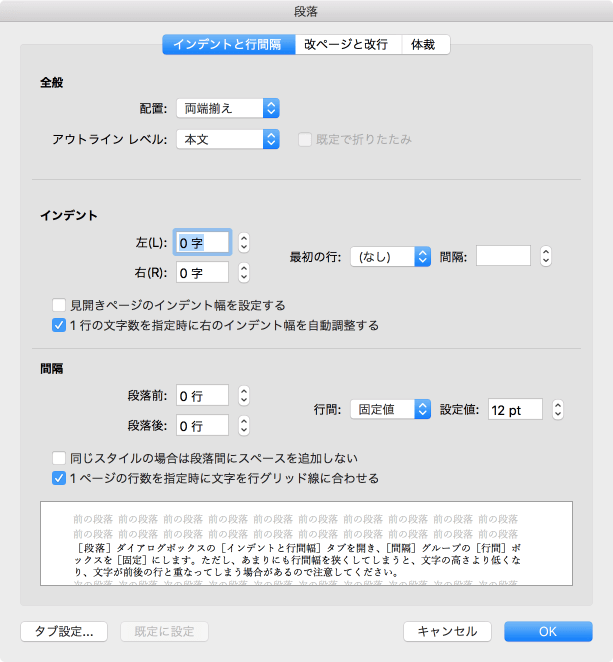Click the stepper for the 間隔 indent field
This screenshot has height=662, width=613.
pyautogui.click(x=545, y=256)
